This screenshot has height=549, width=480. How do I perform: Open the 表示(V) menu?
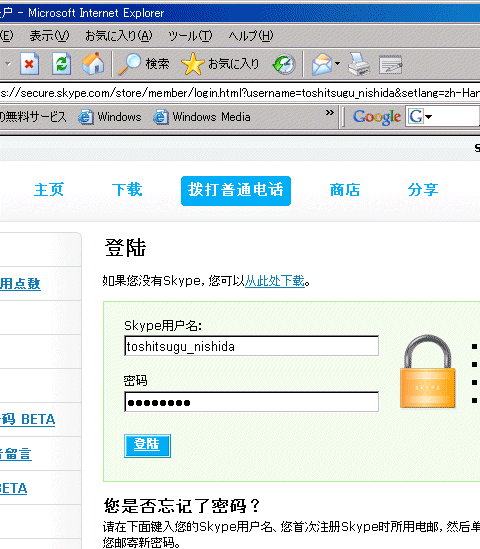pos(49,36)
